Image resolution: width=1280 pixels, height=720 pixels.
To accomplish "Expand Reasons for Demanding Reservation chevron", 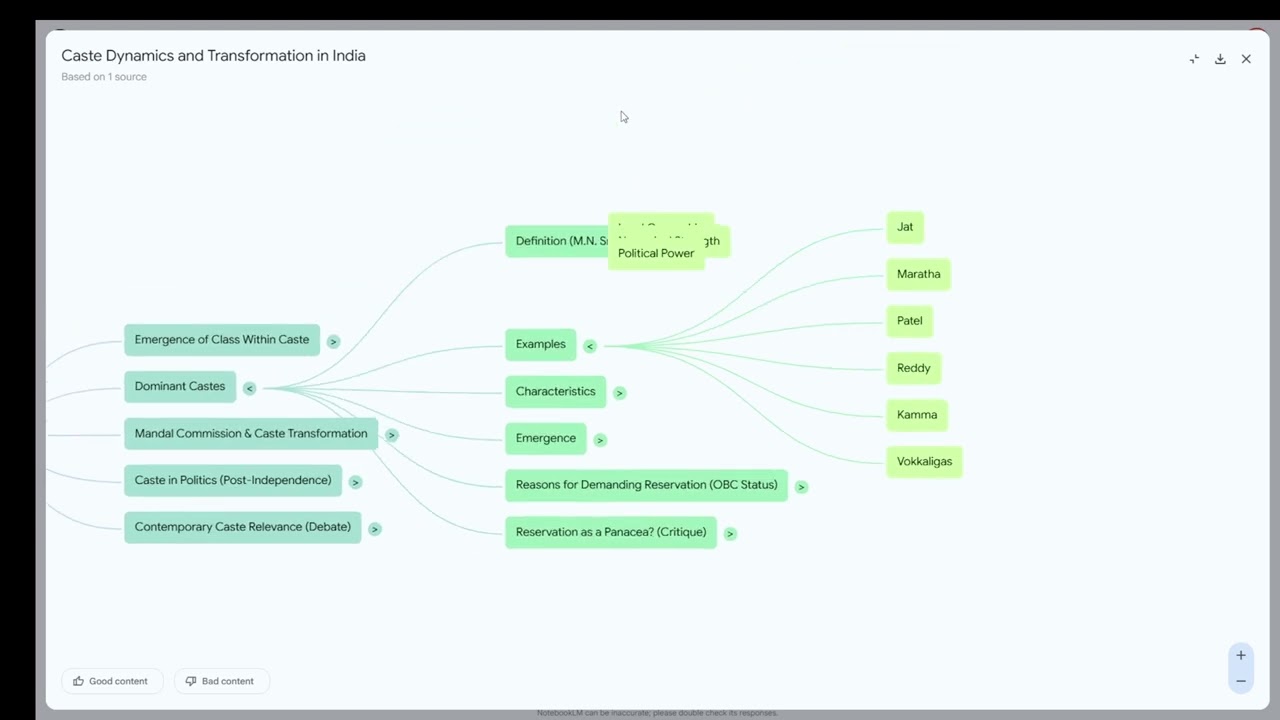I will coord(801,487).
